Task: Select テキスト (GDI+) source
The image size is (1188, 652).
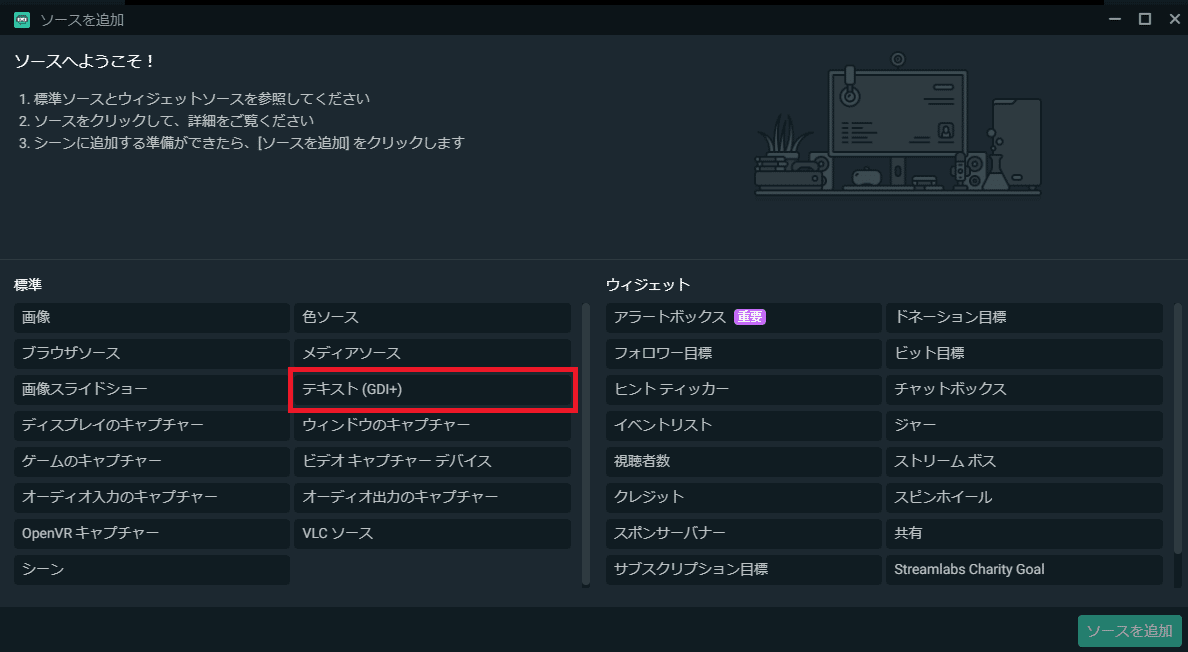Action: pos(432,389)
